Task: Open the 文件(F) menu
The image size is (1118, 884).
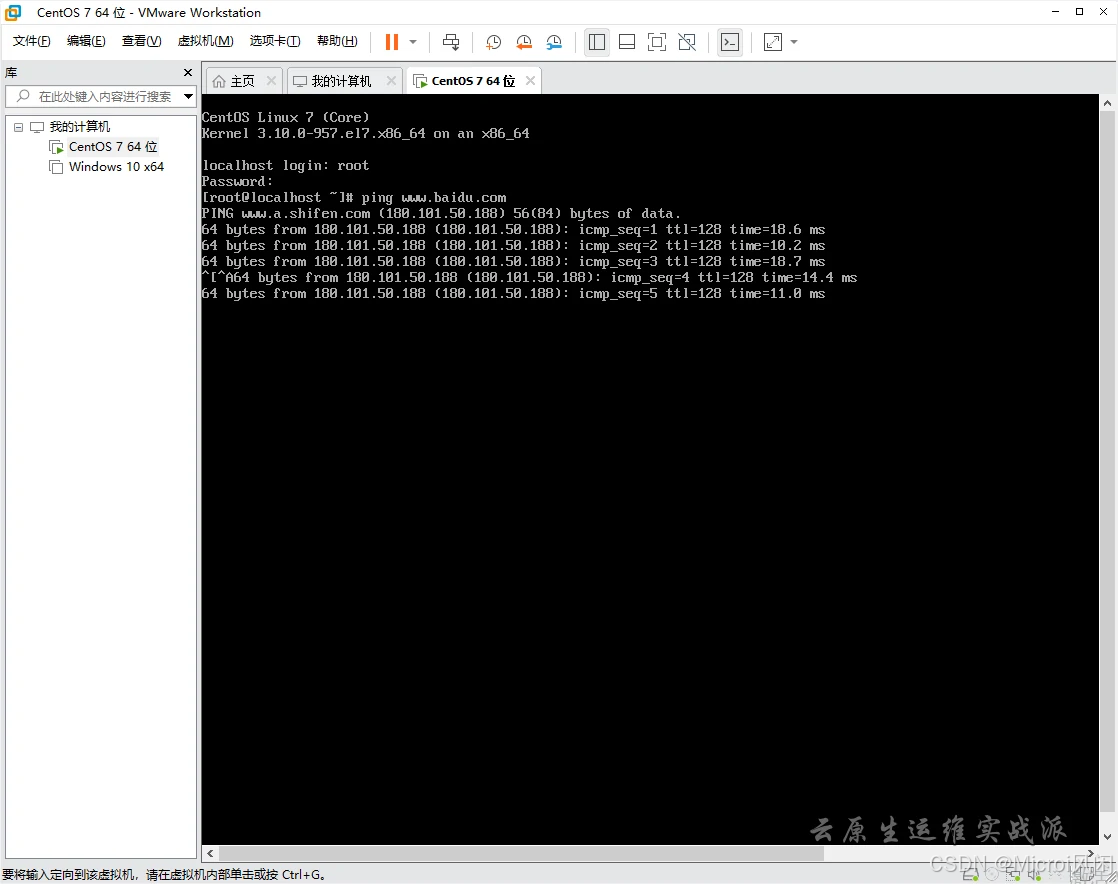Action: click(31, 41)
